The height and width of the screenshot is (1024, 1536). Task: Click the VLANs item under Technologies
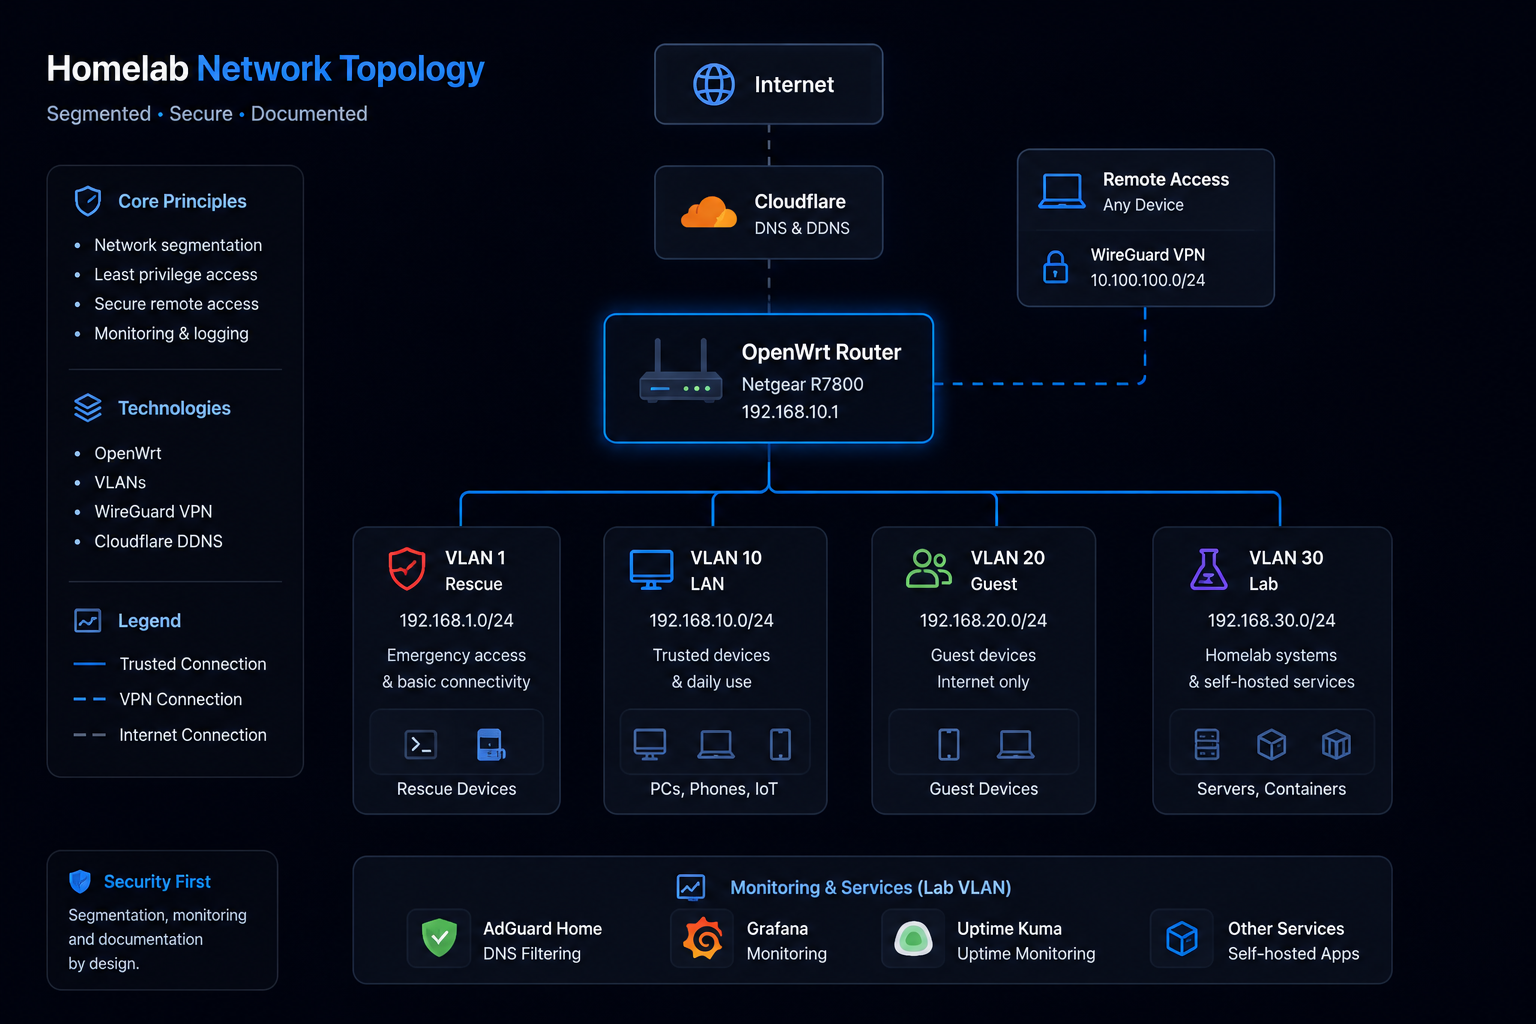[x=120, y=482]
